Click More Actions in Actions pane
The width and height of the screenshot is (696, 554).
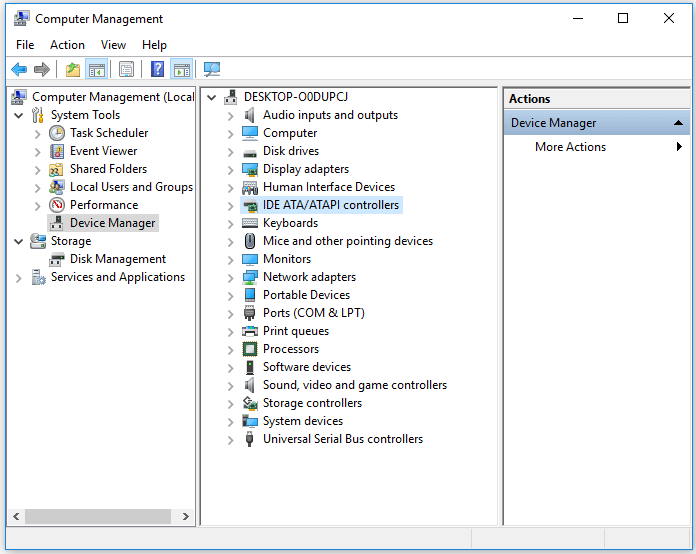coord(570,147)
